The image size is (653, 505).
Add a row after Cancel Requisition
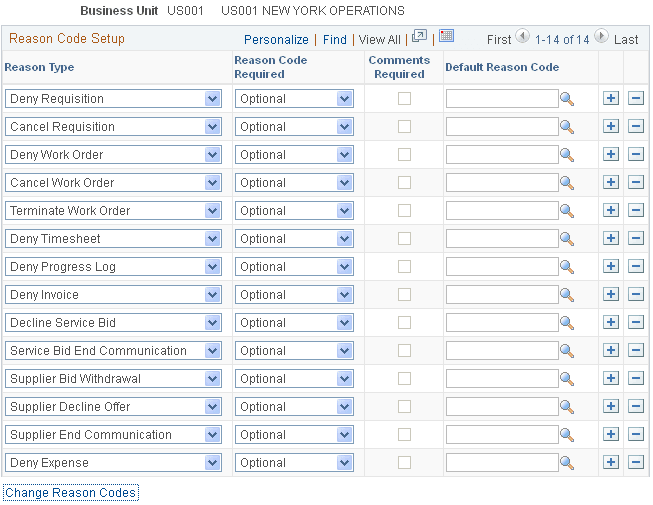tap(611, 127)
